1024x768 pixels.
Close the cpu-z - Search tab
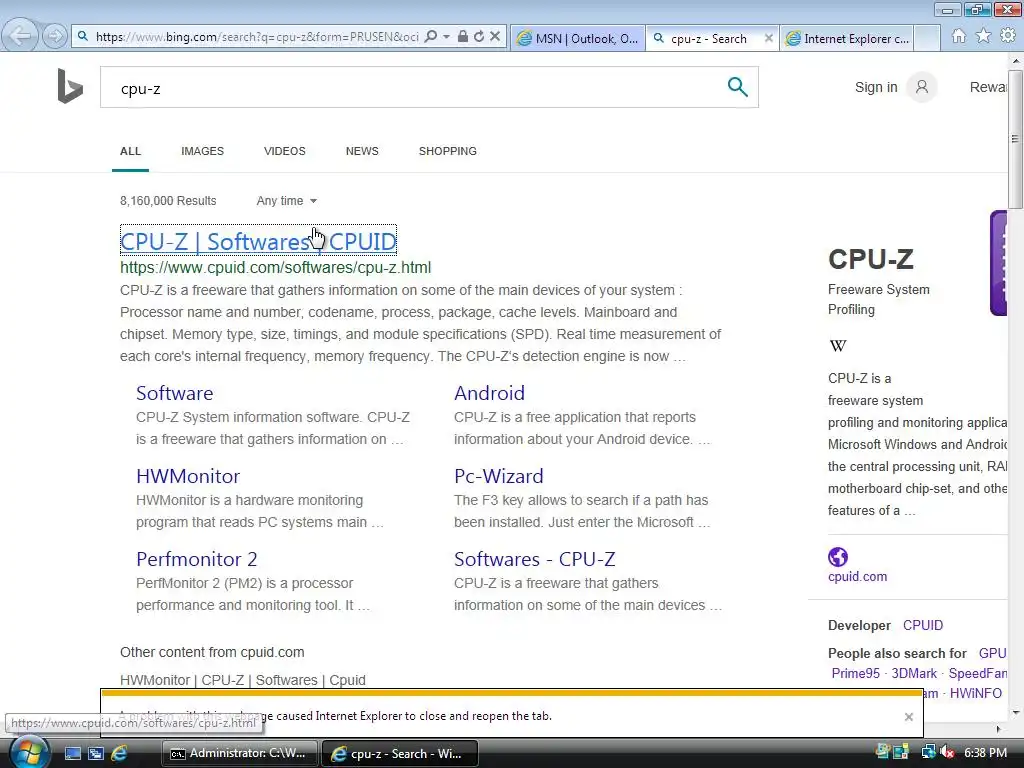click(769, 39)
